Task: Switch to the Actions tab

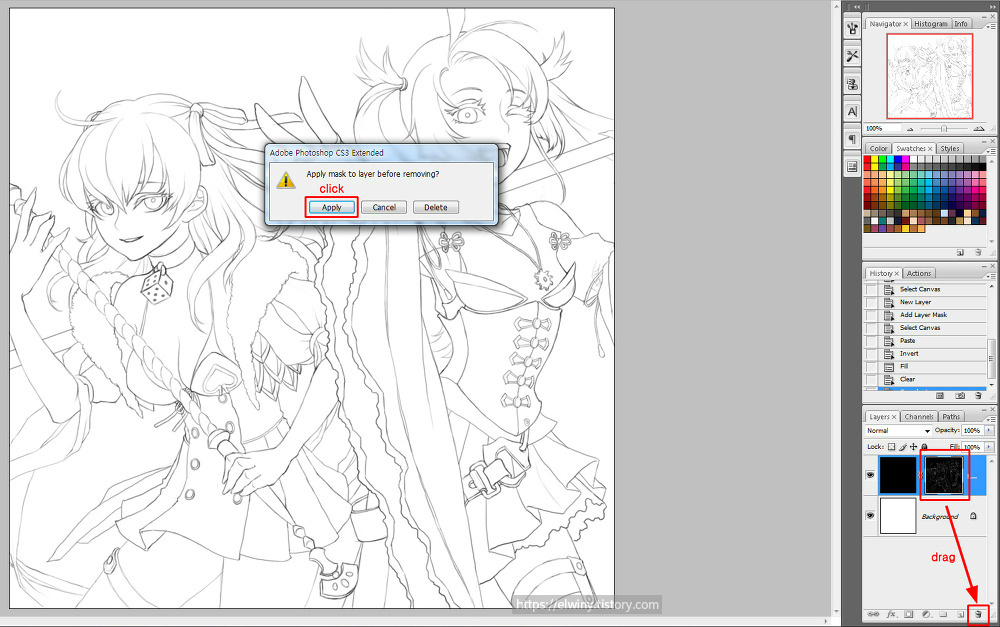Action: (x=919, y=273)
